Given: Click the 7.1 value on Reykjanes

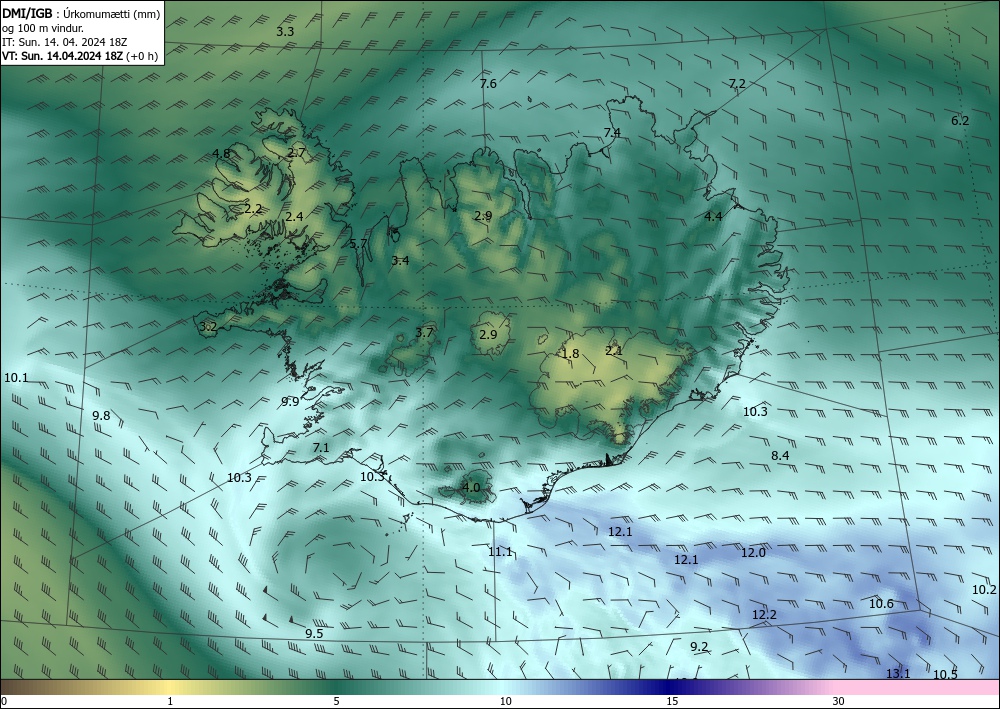Looking at the screenshot, I should [321, 448].
